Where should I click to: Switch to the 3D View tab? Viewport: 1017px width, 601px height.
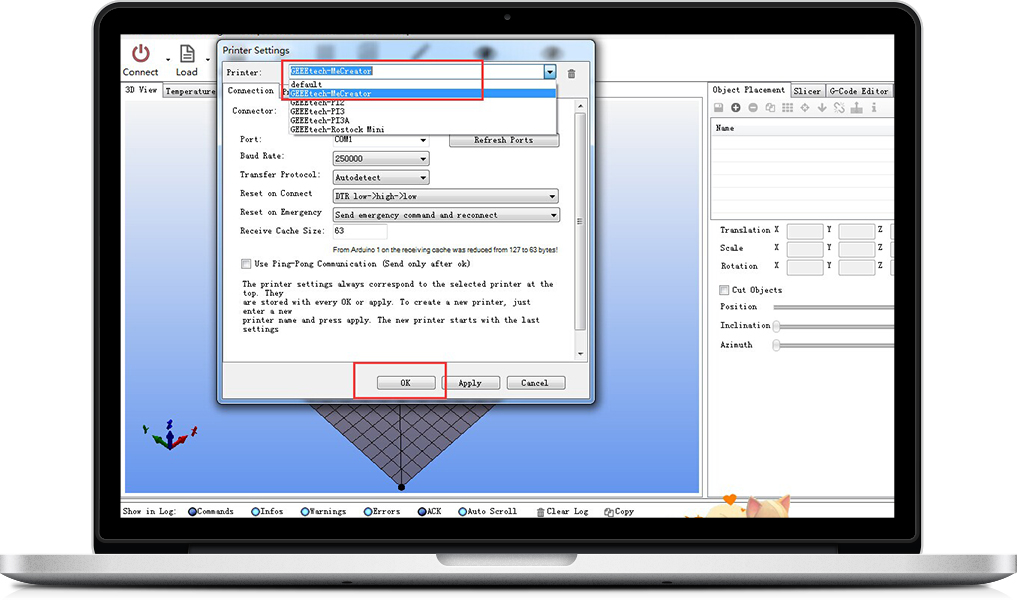click(x=141, y=90)
